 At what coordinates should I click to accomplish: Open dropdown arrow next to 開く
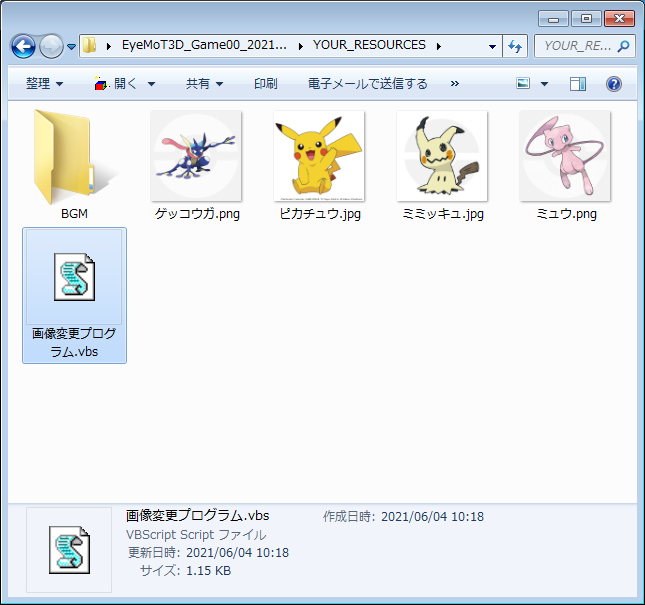click(151, 84)
